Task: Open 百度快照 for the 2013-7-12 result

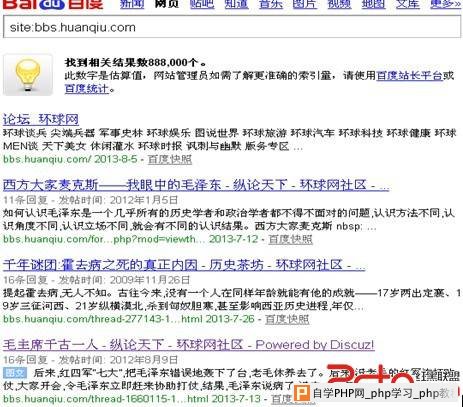Action: 290,239
